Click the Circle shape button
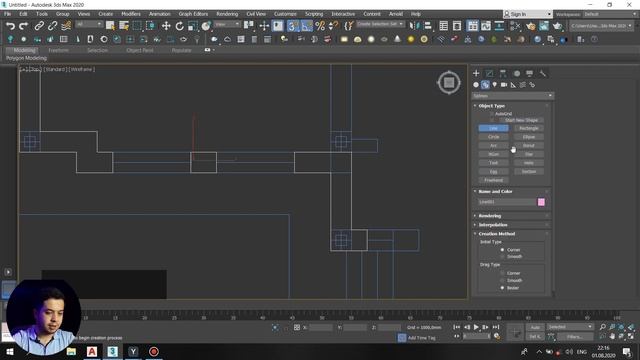Image resolution: width=640 pixels, height=360 pixels. [493, 137]
